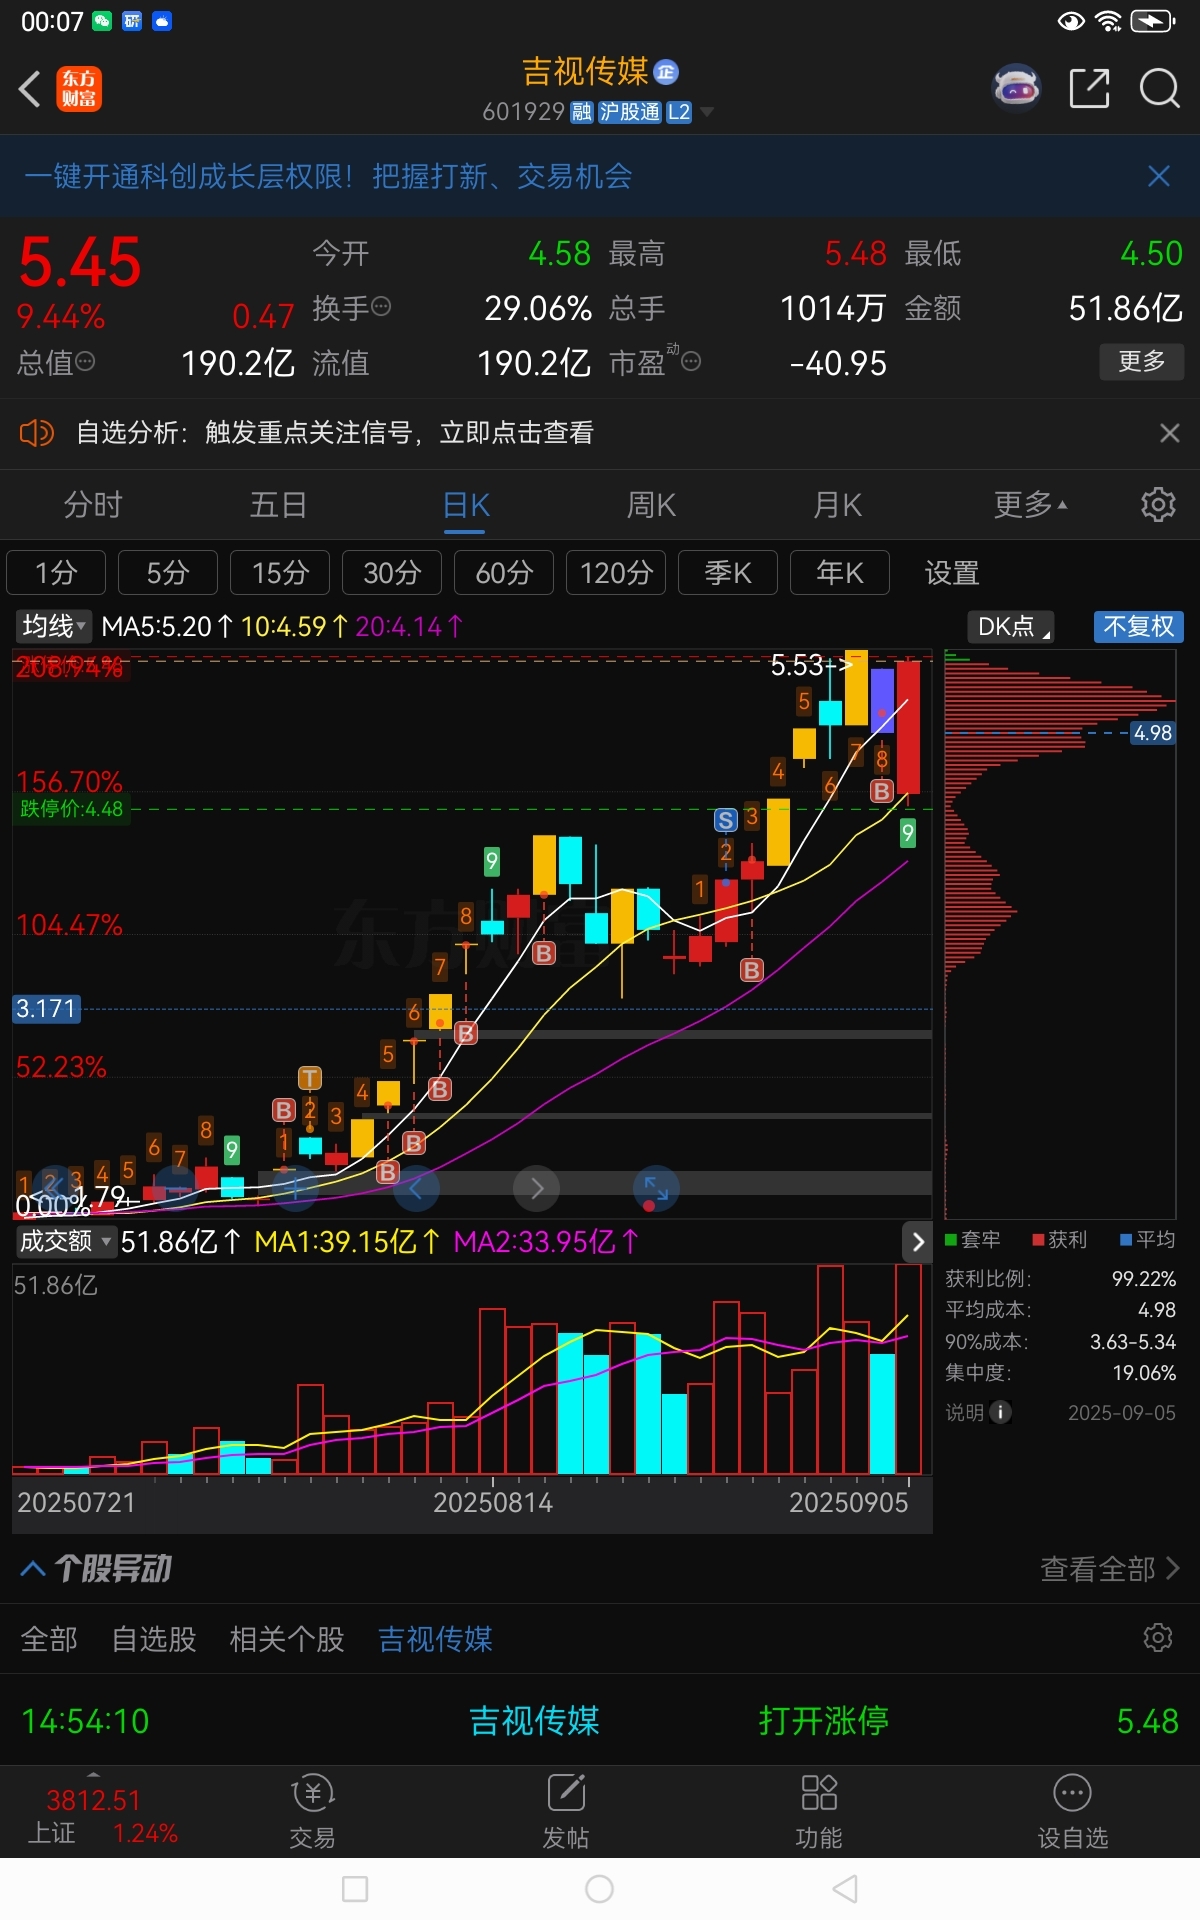Open the 成交额 indicator dropdown
1200x1920 pixels.
click(66, 1242)
